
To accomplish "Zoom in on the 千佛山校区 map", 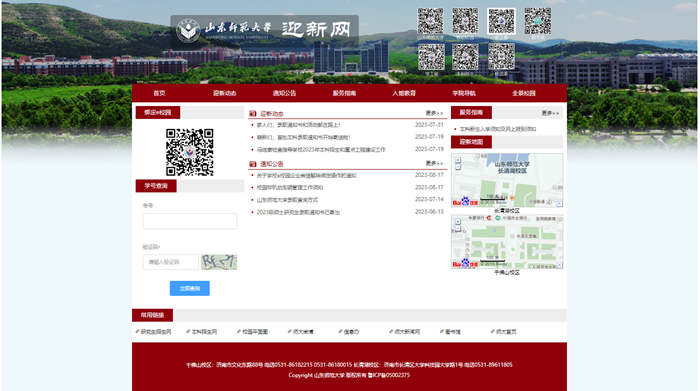I will pyautogui.click(x=458, y=221).
